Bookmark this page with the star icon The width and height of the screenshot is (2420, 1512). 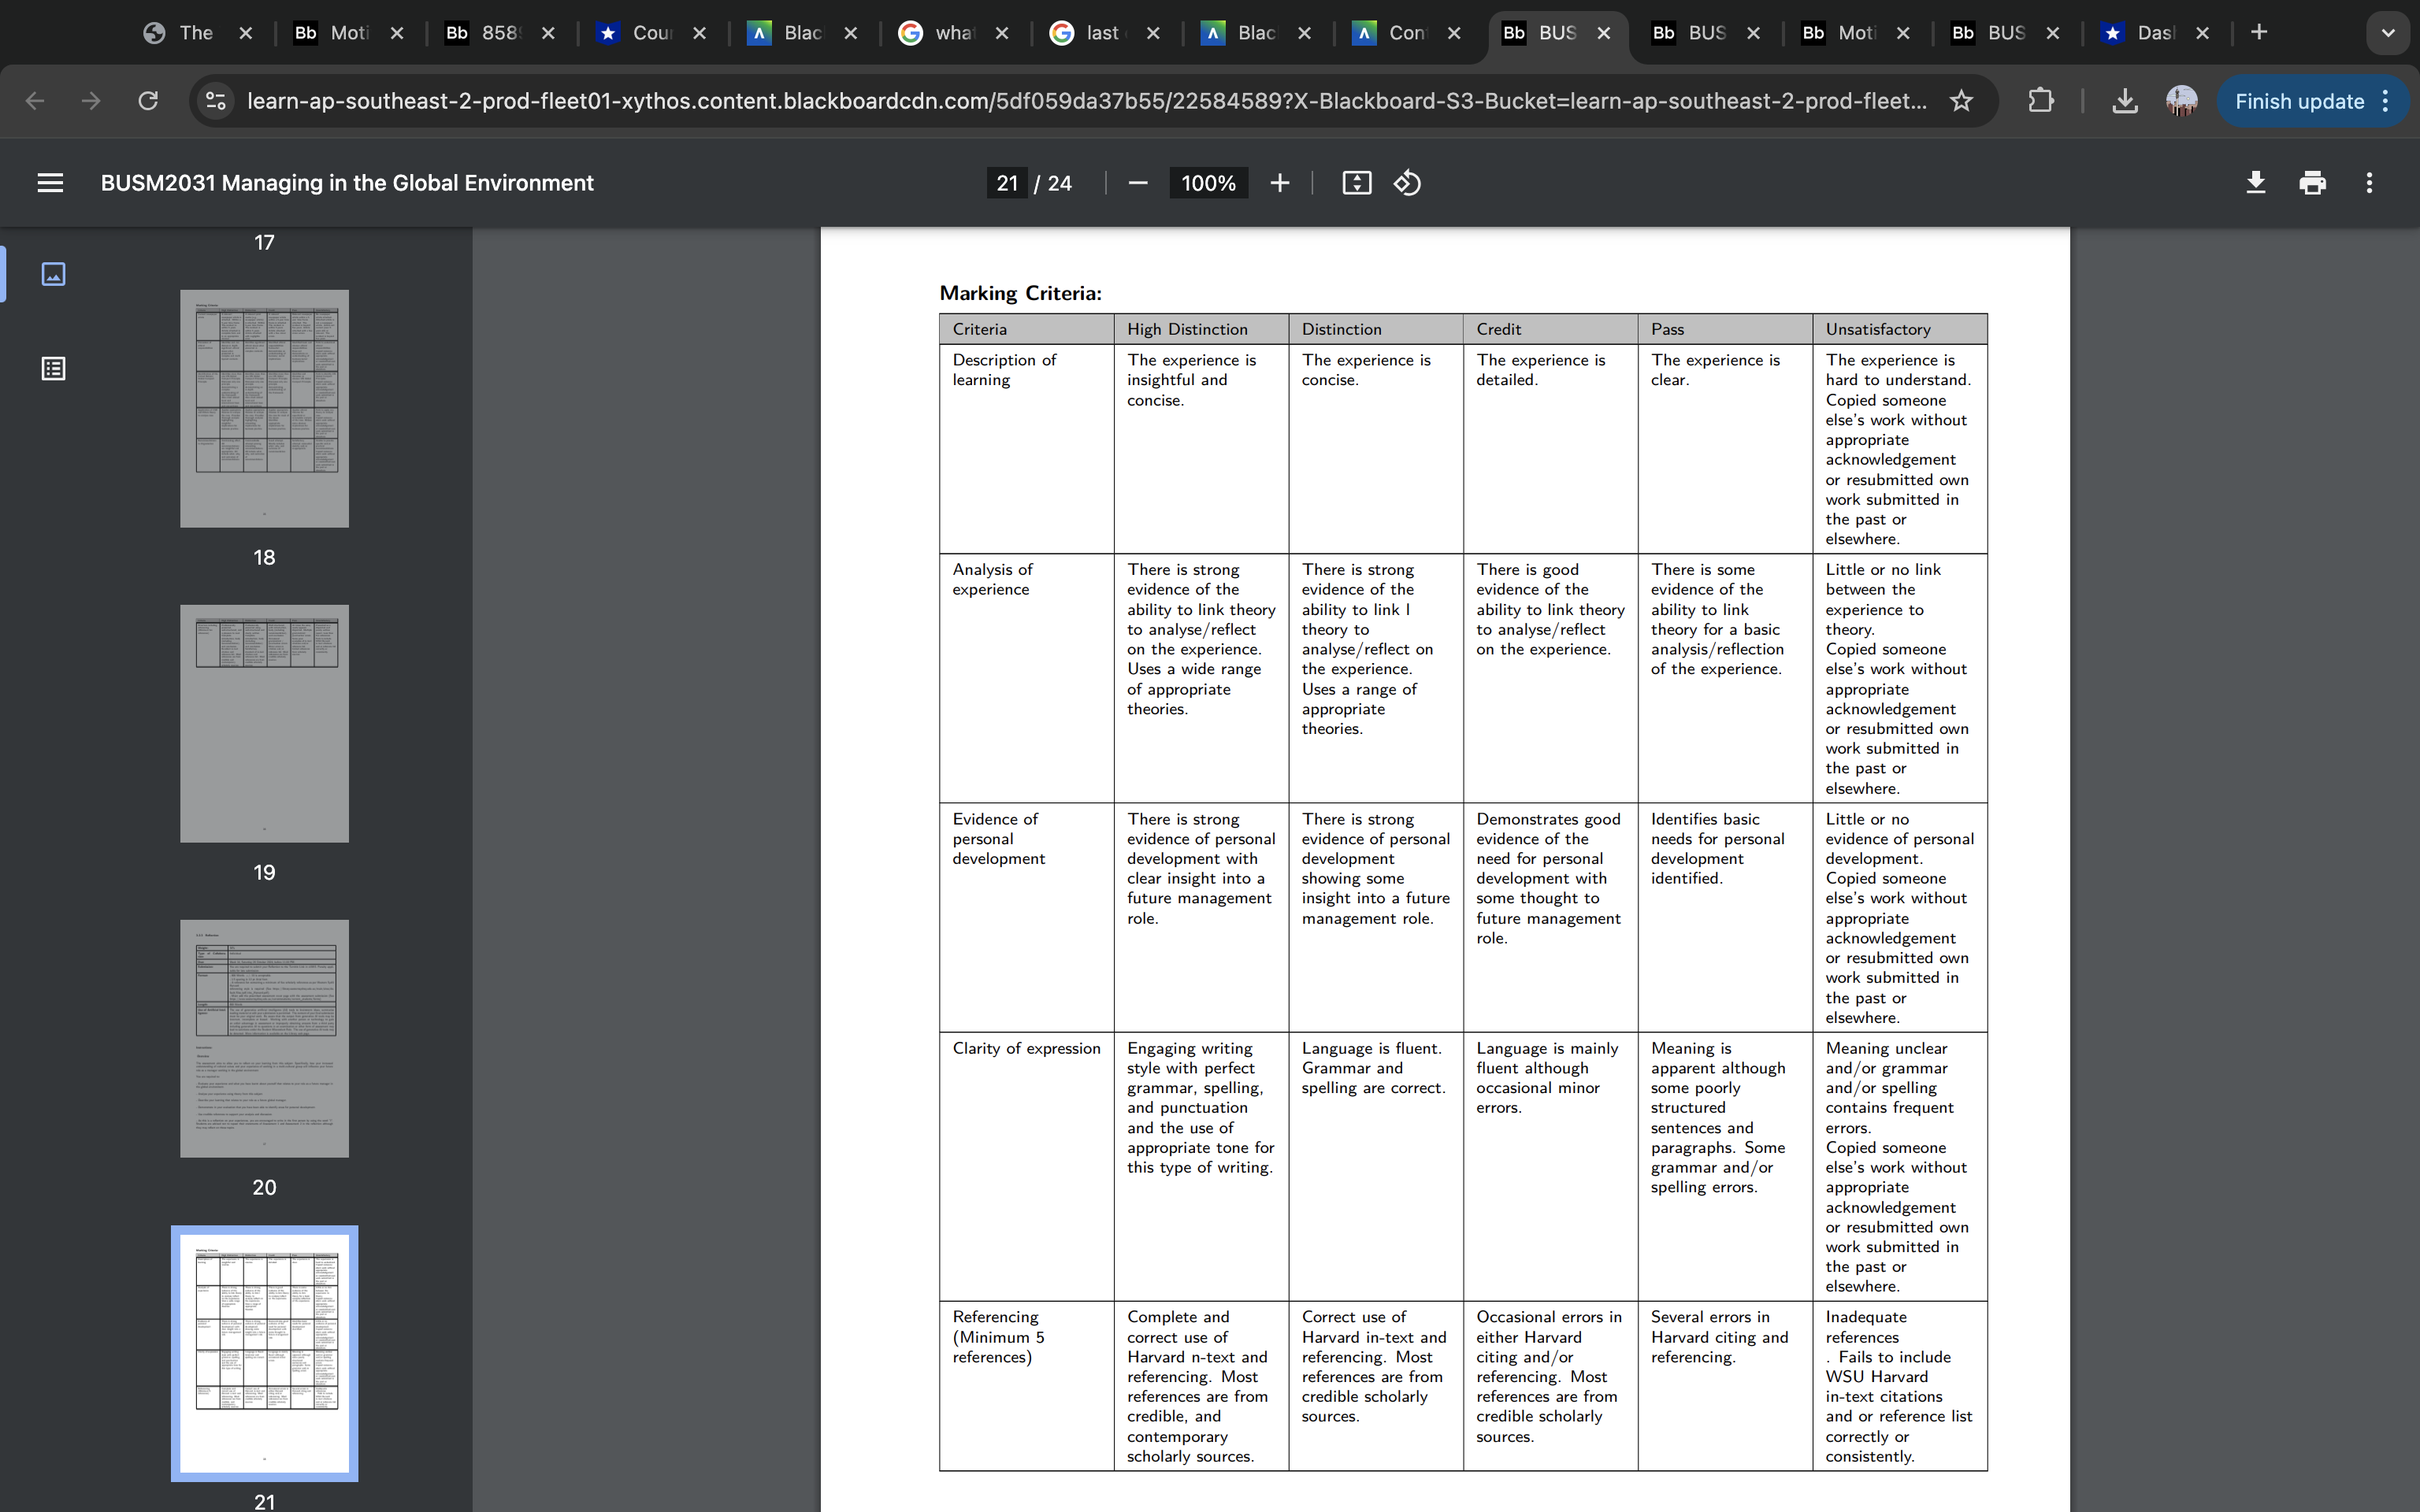1960,100
